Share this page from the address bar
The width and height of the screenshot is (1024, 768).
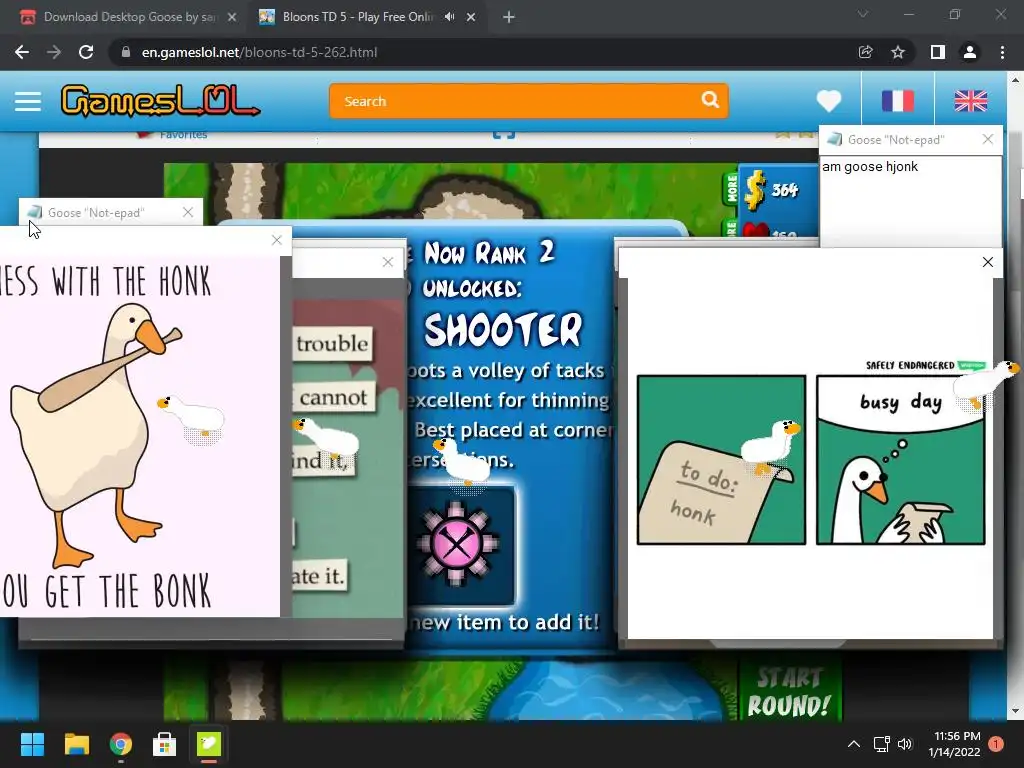click(x=865, y=52)
